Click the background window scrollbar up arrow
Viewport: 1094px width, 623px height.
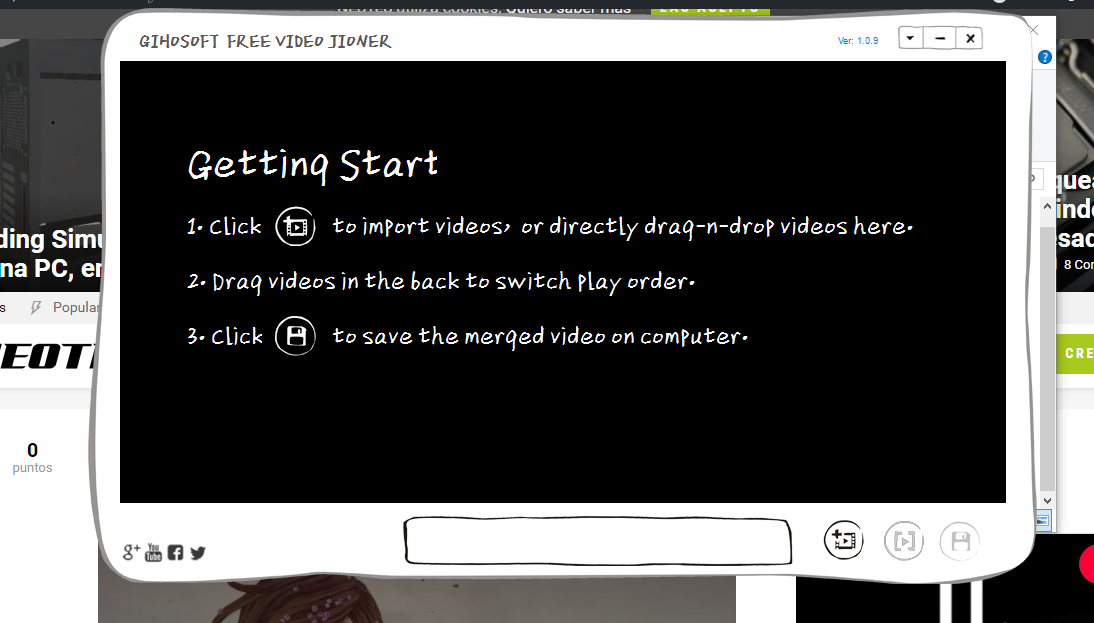[1047, 207]
